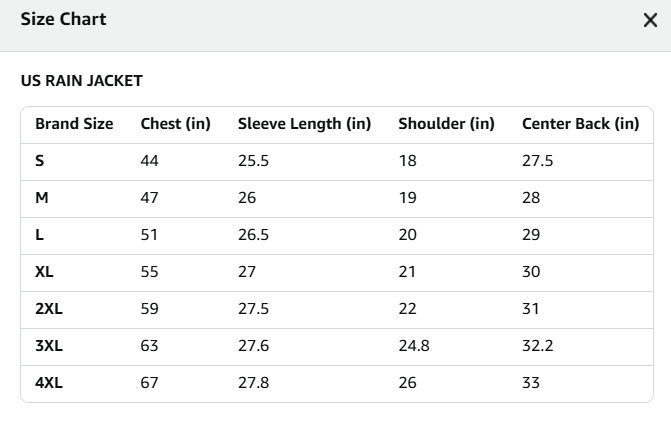Select the 2XL brand size row label
Viewport: 671px width, 443px height.
click(49, 309)
